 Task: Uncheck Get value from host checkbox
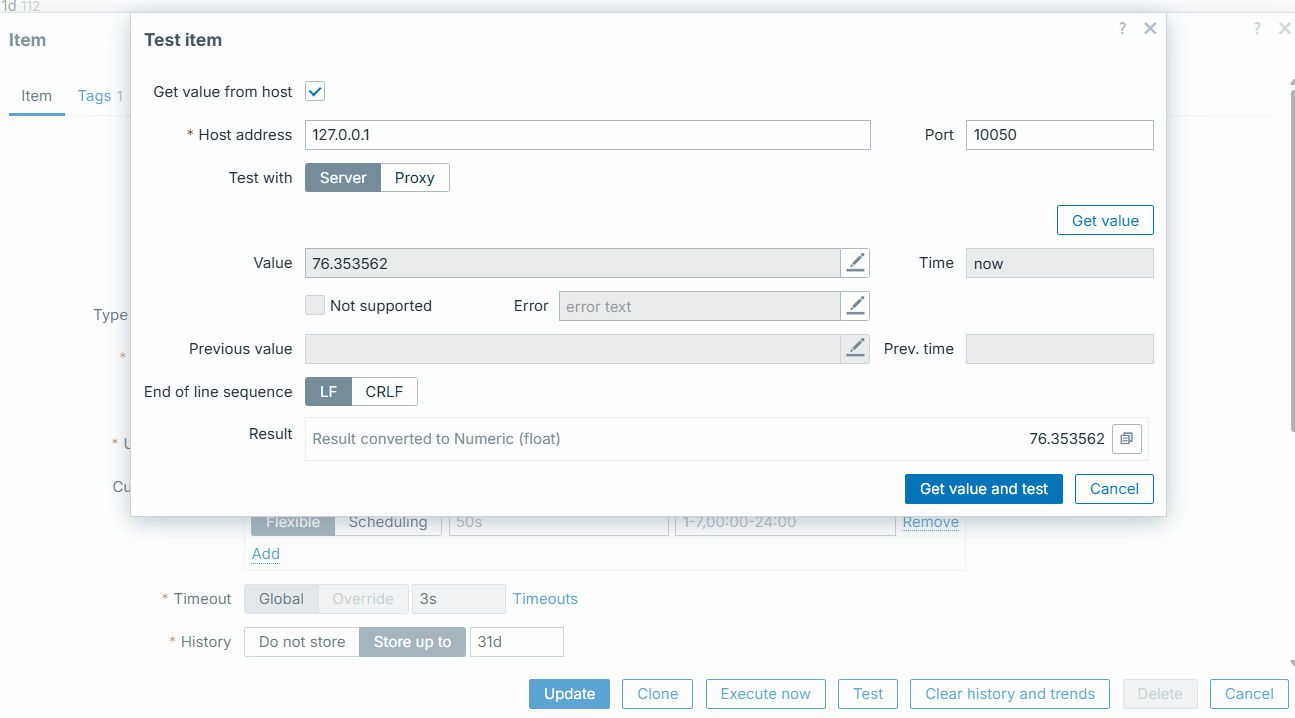(315, 92)
